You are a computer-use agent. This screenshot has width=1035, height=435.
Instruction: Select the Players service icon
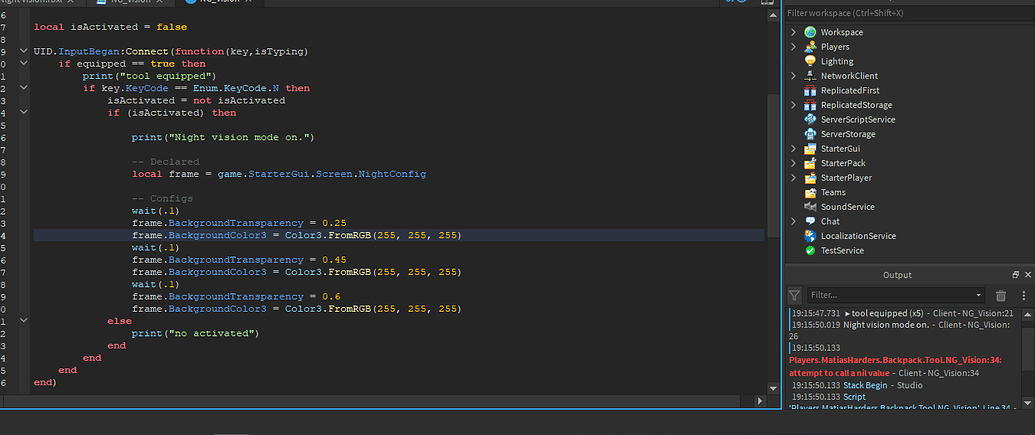[810, 47]
